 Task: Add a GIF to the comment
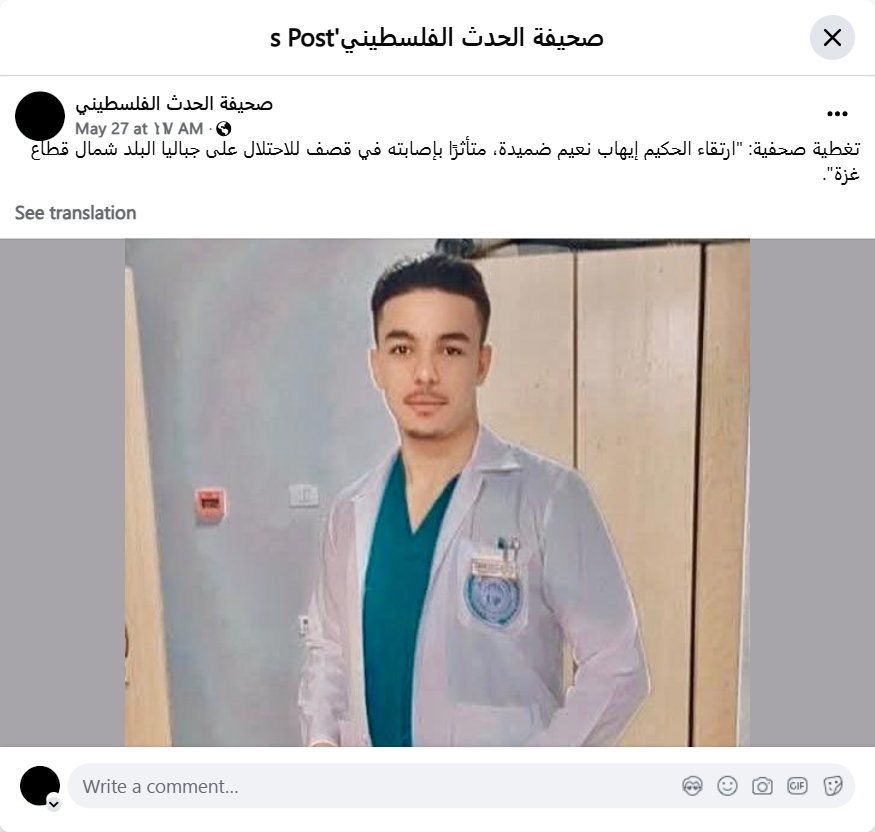[797, 786]
